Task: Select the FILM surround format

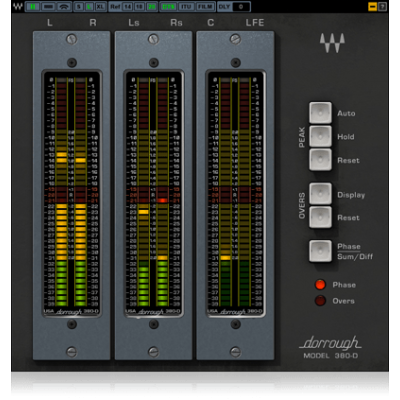Action: click(x=205, y=6)
